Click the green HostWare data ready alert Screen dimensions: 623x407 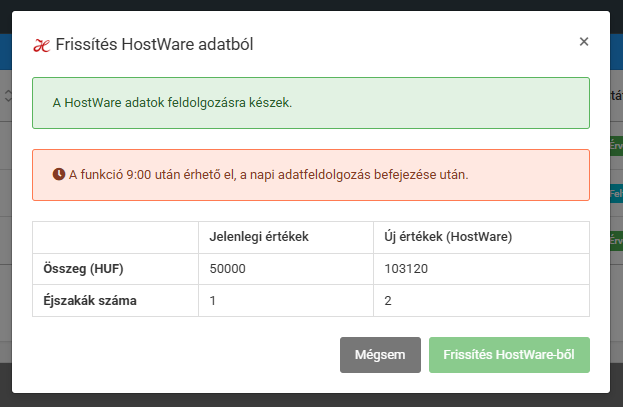[x=311, y=103]
